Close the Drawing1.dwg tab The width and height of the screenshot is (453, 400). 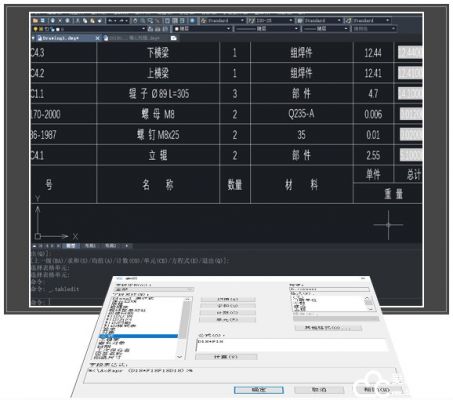click(x=97, y=38)
